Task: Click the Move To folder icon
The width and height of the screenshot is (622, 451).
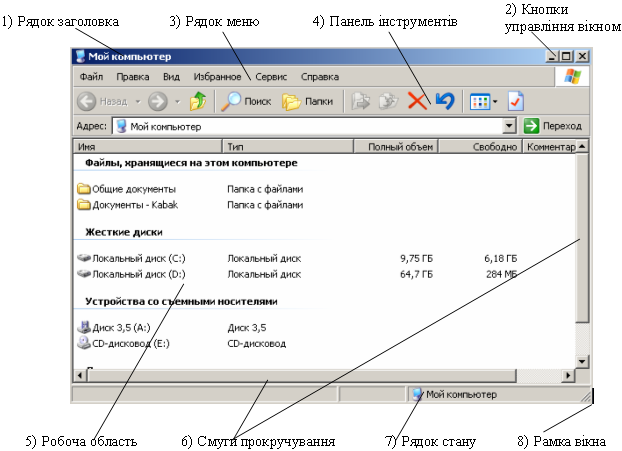Action: coord(361,101)
